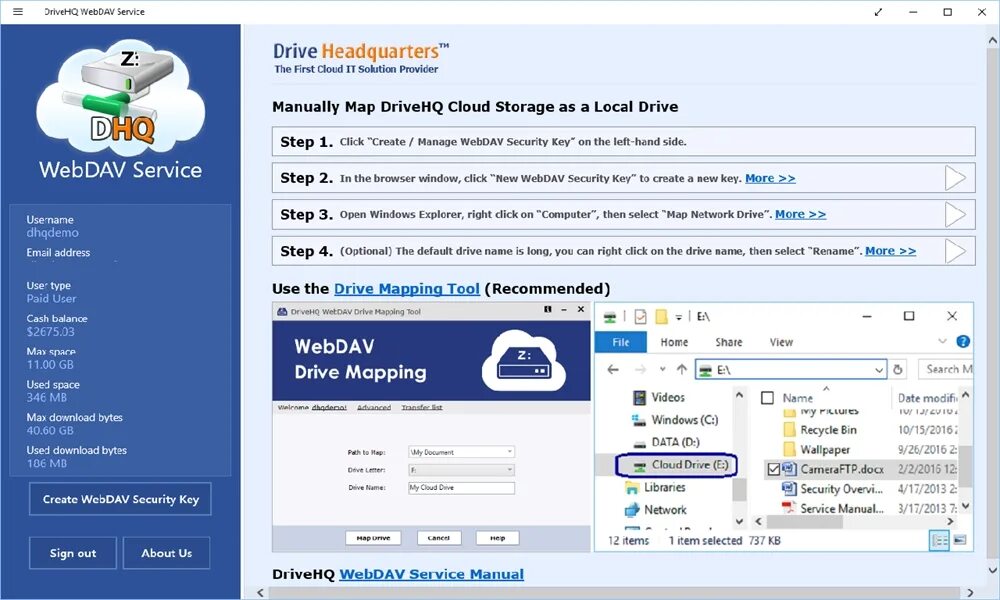Click the Explorer back arrow in the screenshot
Screen dimensions: 1000x600
click(613, 369)
